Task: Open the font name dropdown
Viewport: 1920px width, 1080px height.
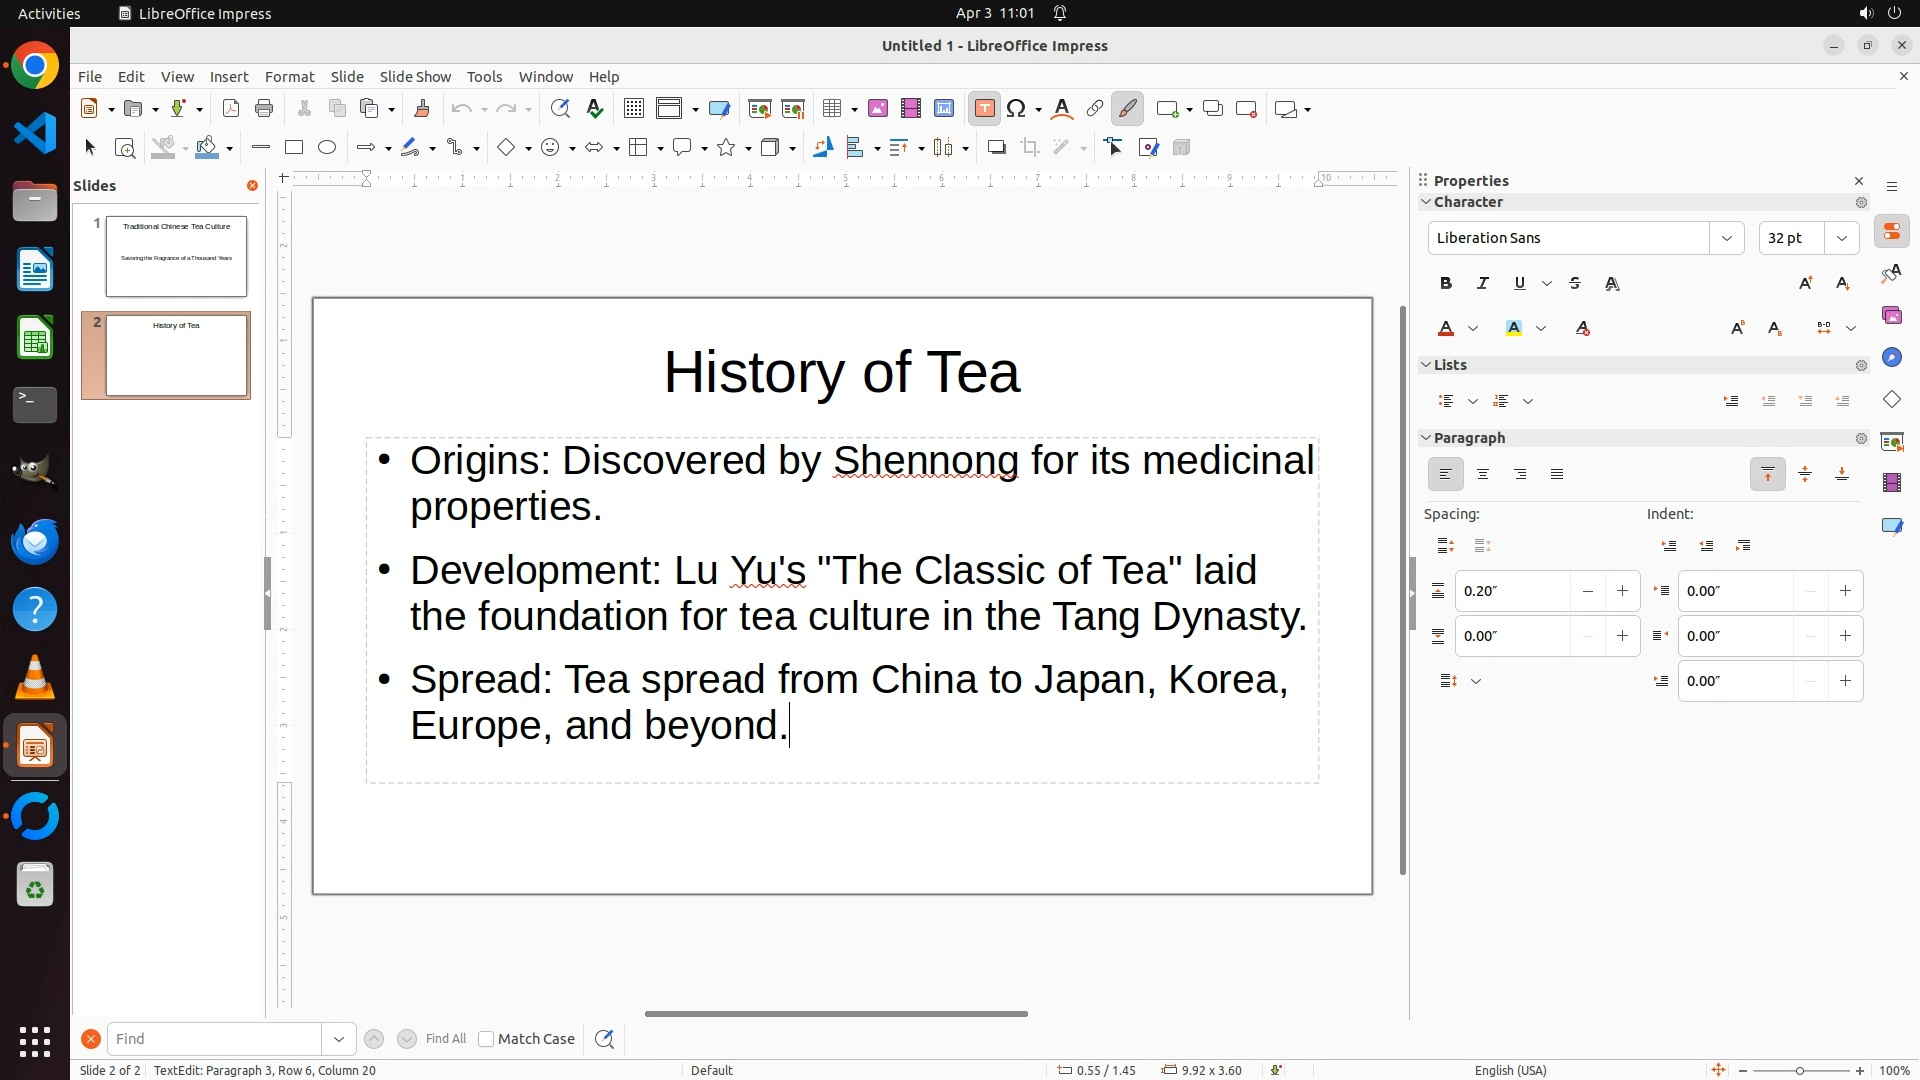Action: click(x=1726, y=238)
